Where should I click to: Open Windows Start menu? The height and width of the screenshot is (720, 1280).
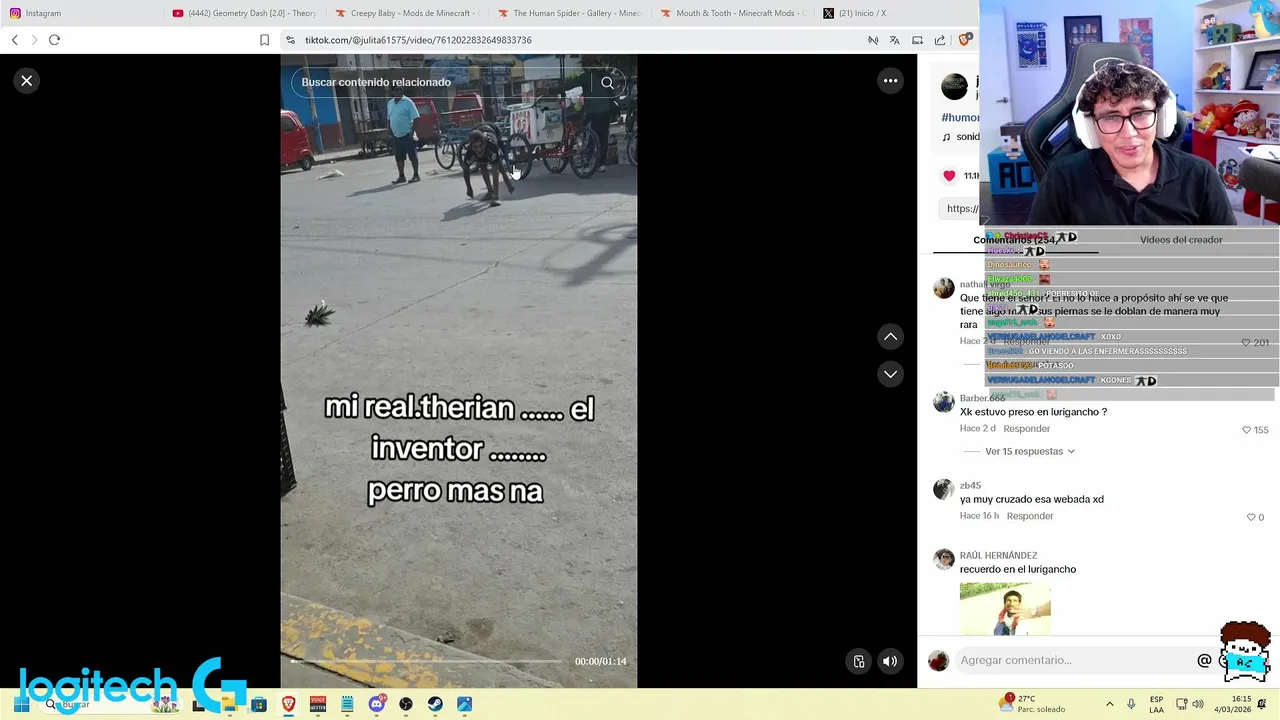click(x=20, y=704)
